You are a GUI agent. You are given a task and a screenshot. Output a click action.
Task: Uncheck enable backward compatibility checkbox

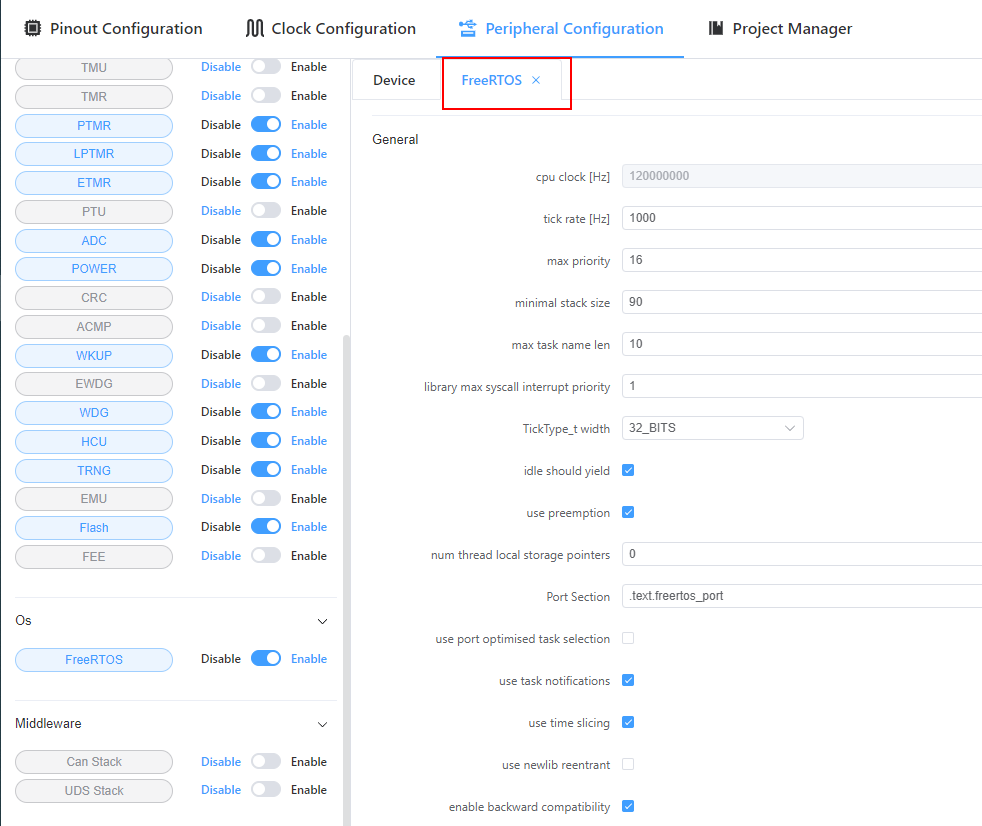(x=628, y=806)
